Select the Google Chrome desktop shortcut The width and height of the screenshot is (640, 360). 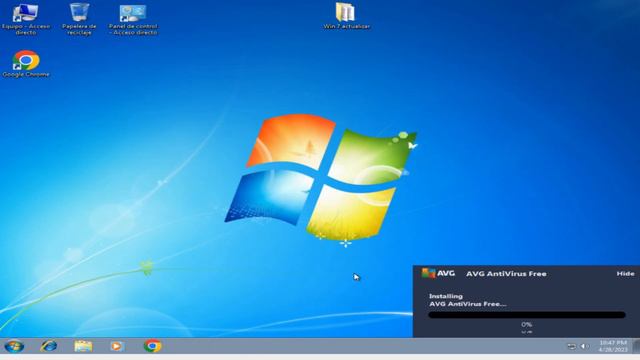[x=26, y=64]
